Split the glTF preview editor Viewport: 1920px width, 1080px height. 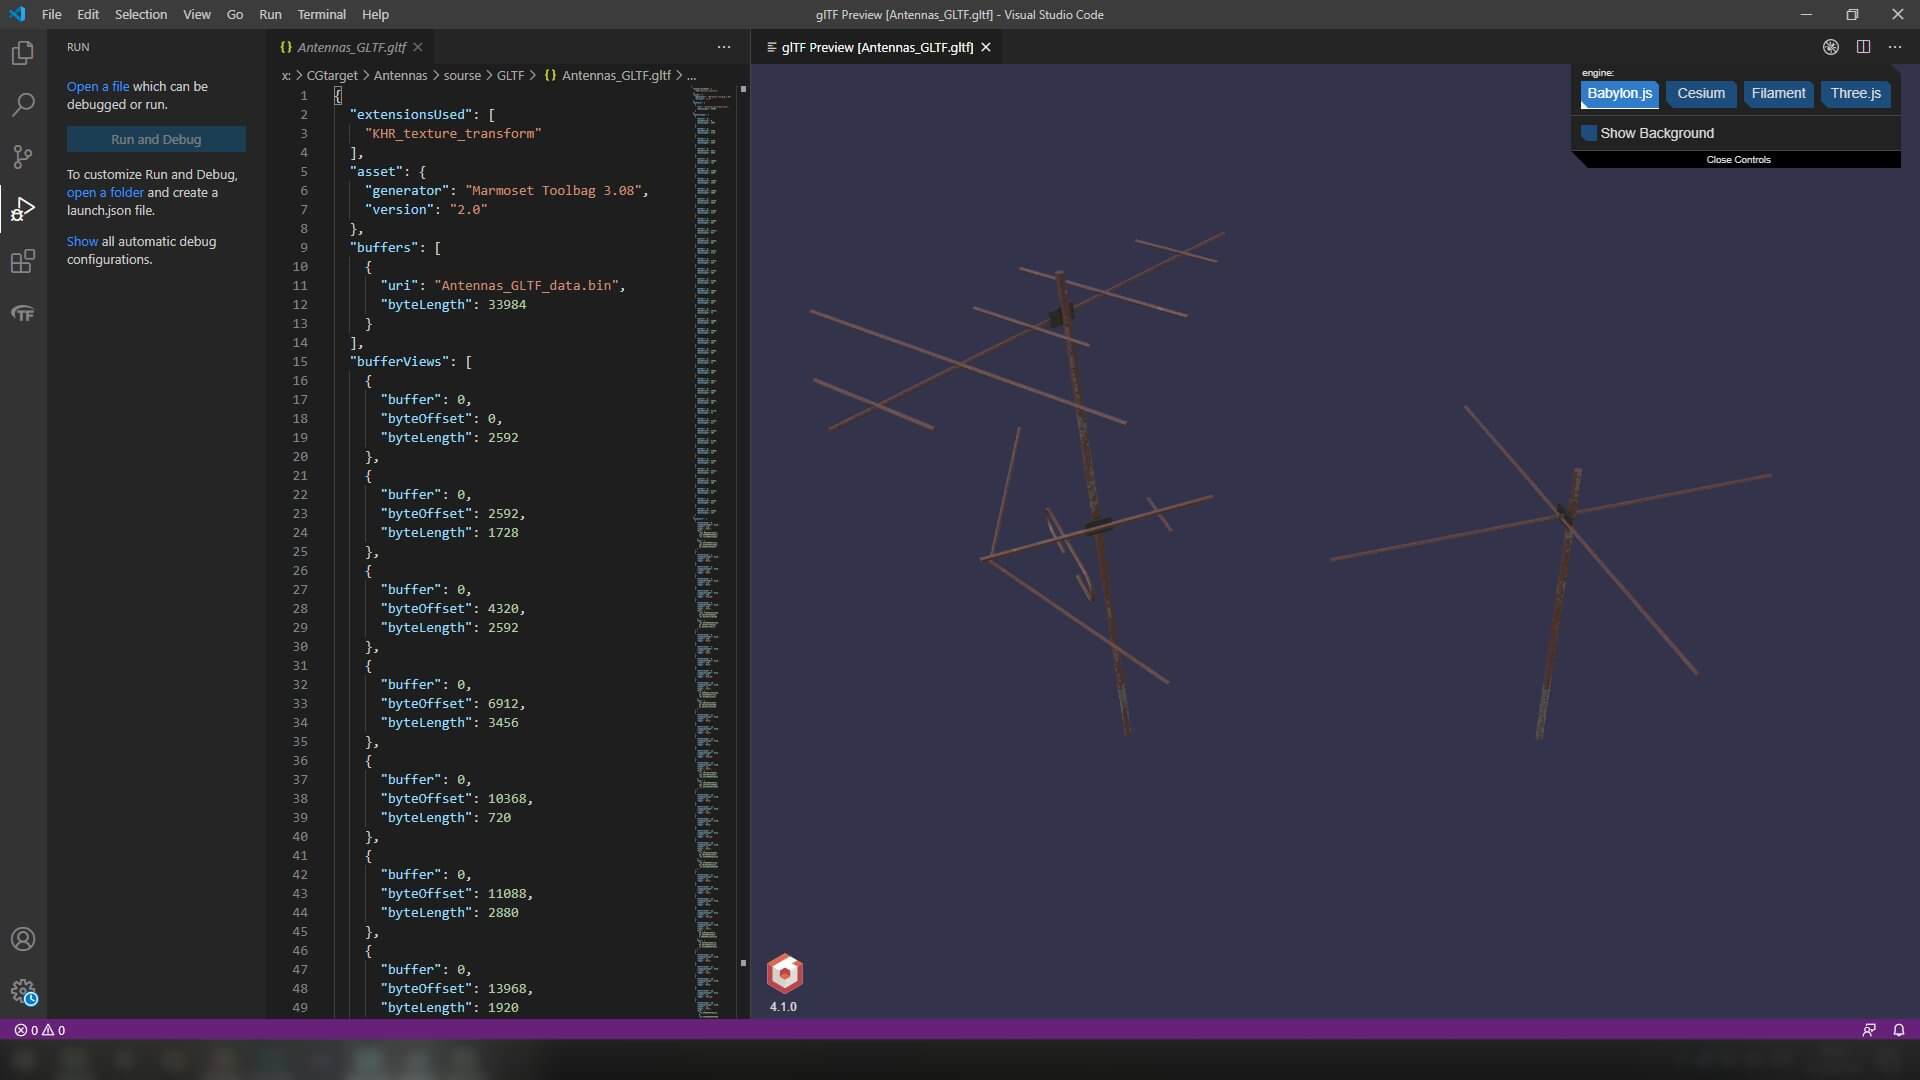(x=1863, y=47)
